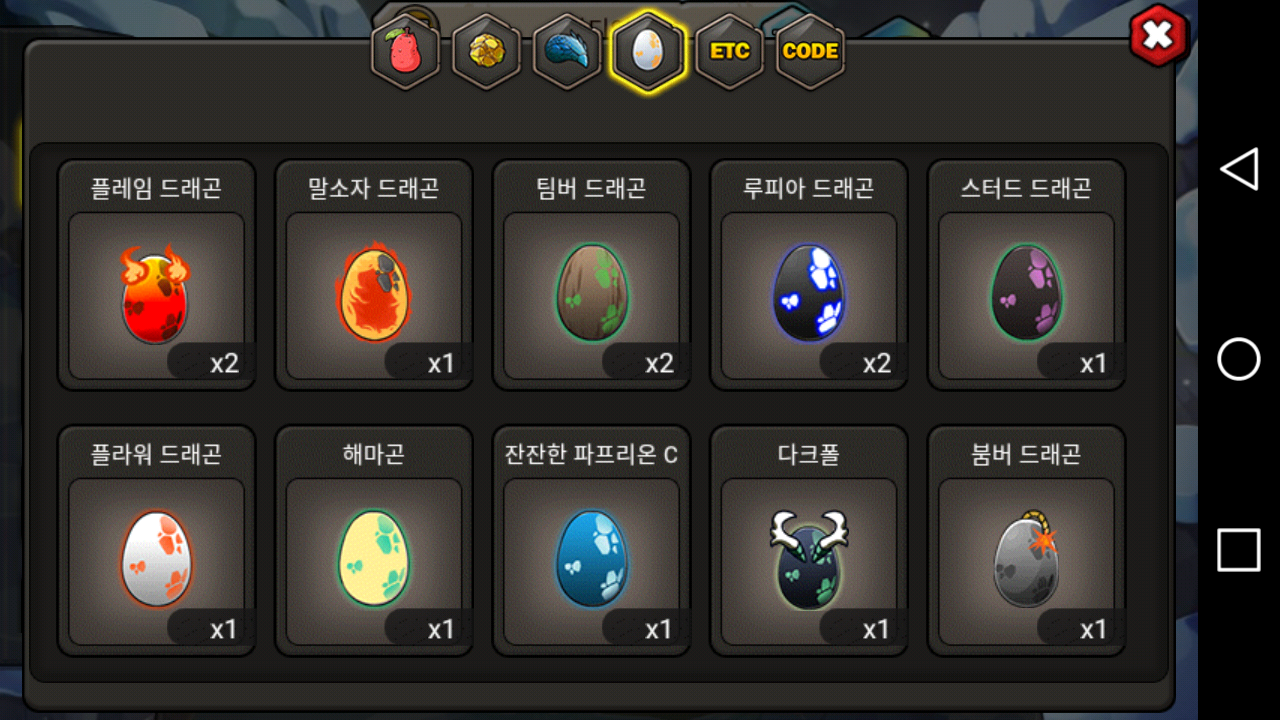This screenshot has width=1280, height=720.
Task: Select the 루피아 드래곤 black-blue egg
Action: pyautogui.click(x=809, y=275)
